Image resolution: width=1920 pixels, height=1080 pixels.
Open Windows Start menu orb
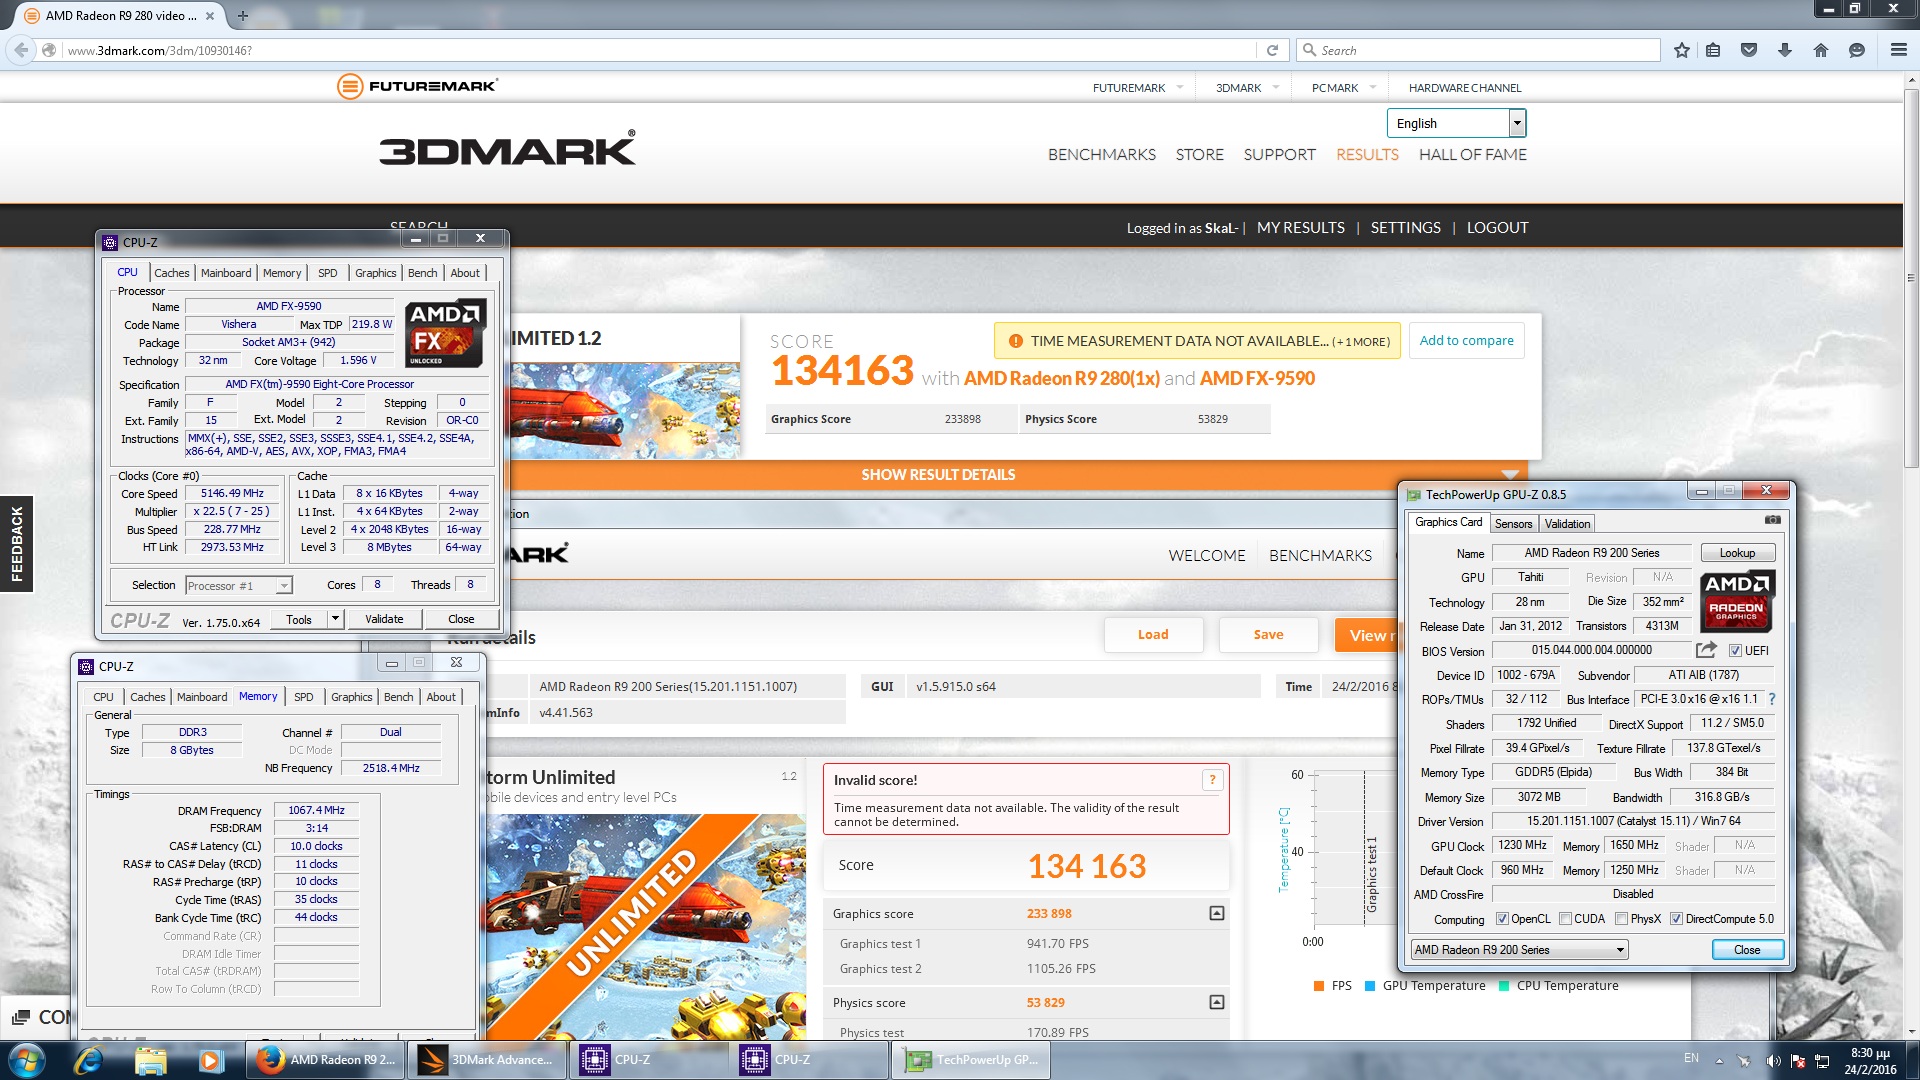tap(27, 1059)
